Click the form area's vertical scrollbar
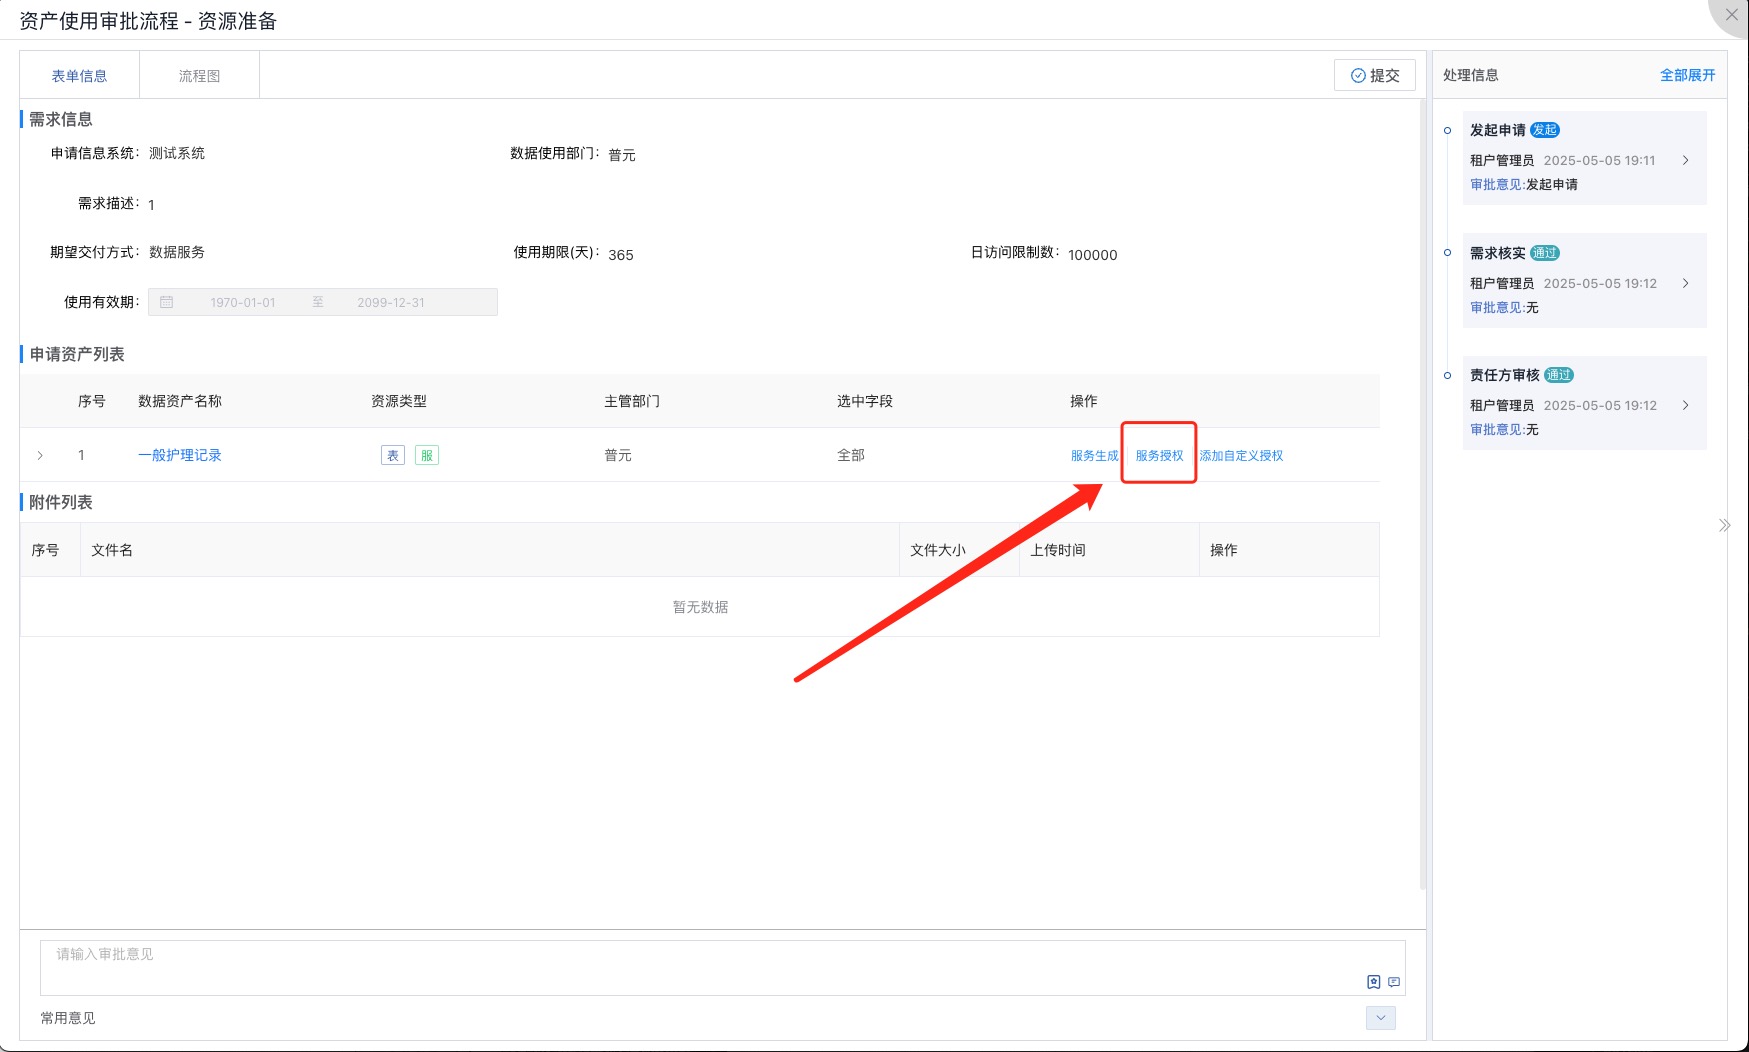Image resolution: width=1749 pixels, height=1052 pixels. click(x=1423, y=494)
